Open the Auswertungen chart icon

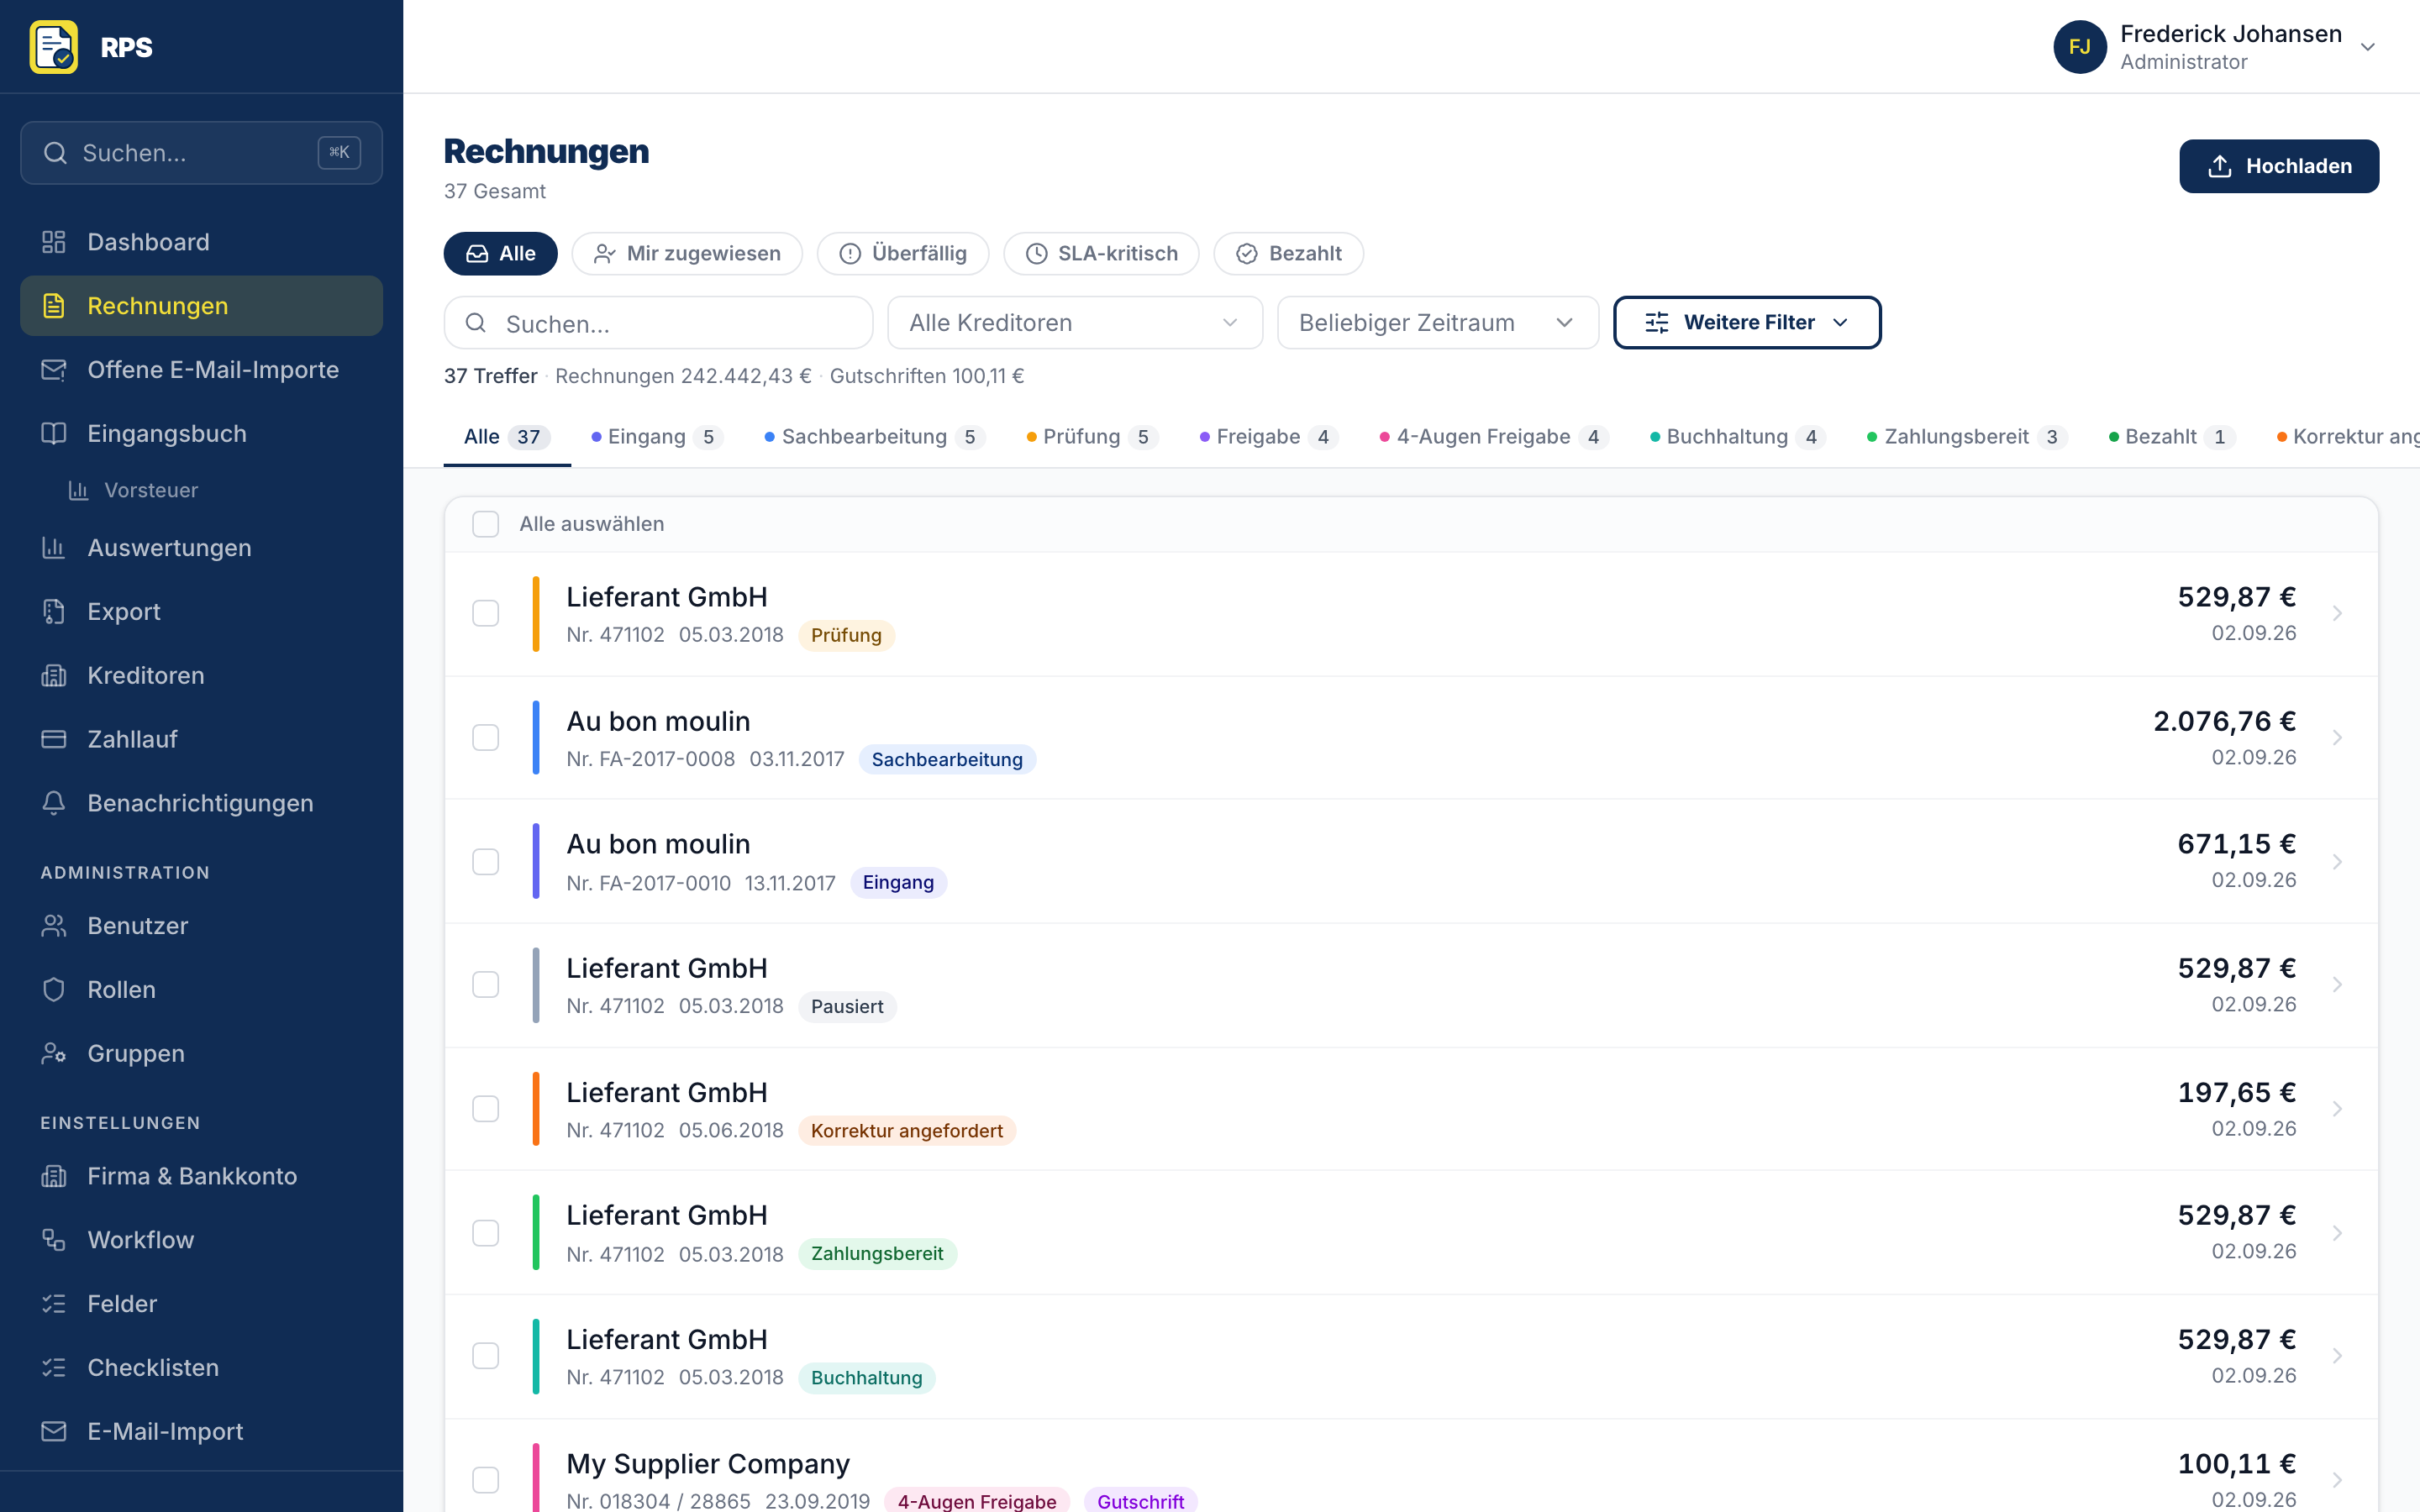pos(54,548)
